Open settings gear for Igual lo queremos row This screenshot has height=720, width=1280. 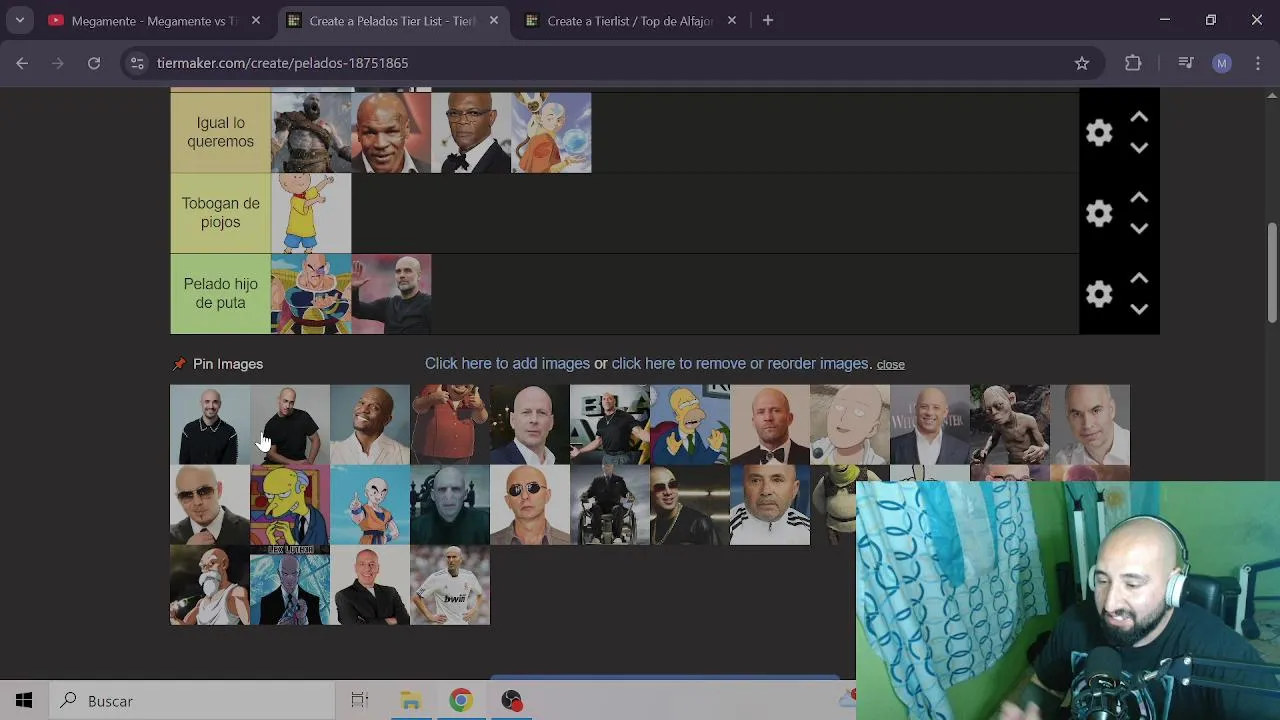pyautogui.click(x=1099, y=133)
